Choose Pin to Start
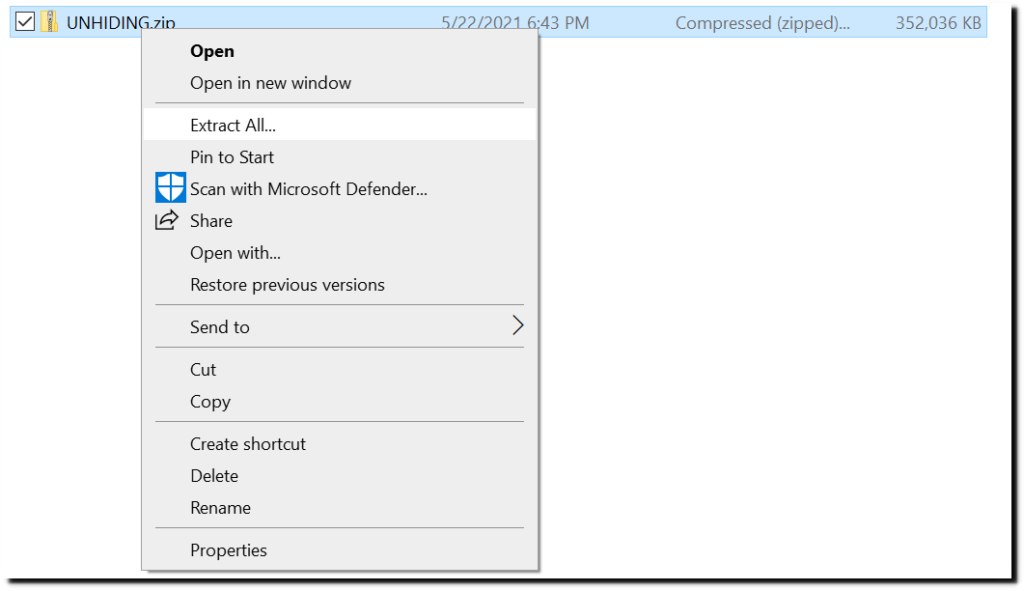The image size is (1024, 591). (340, 157)
